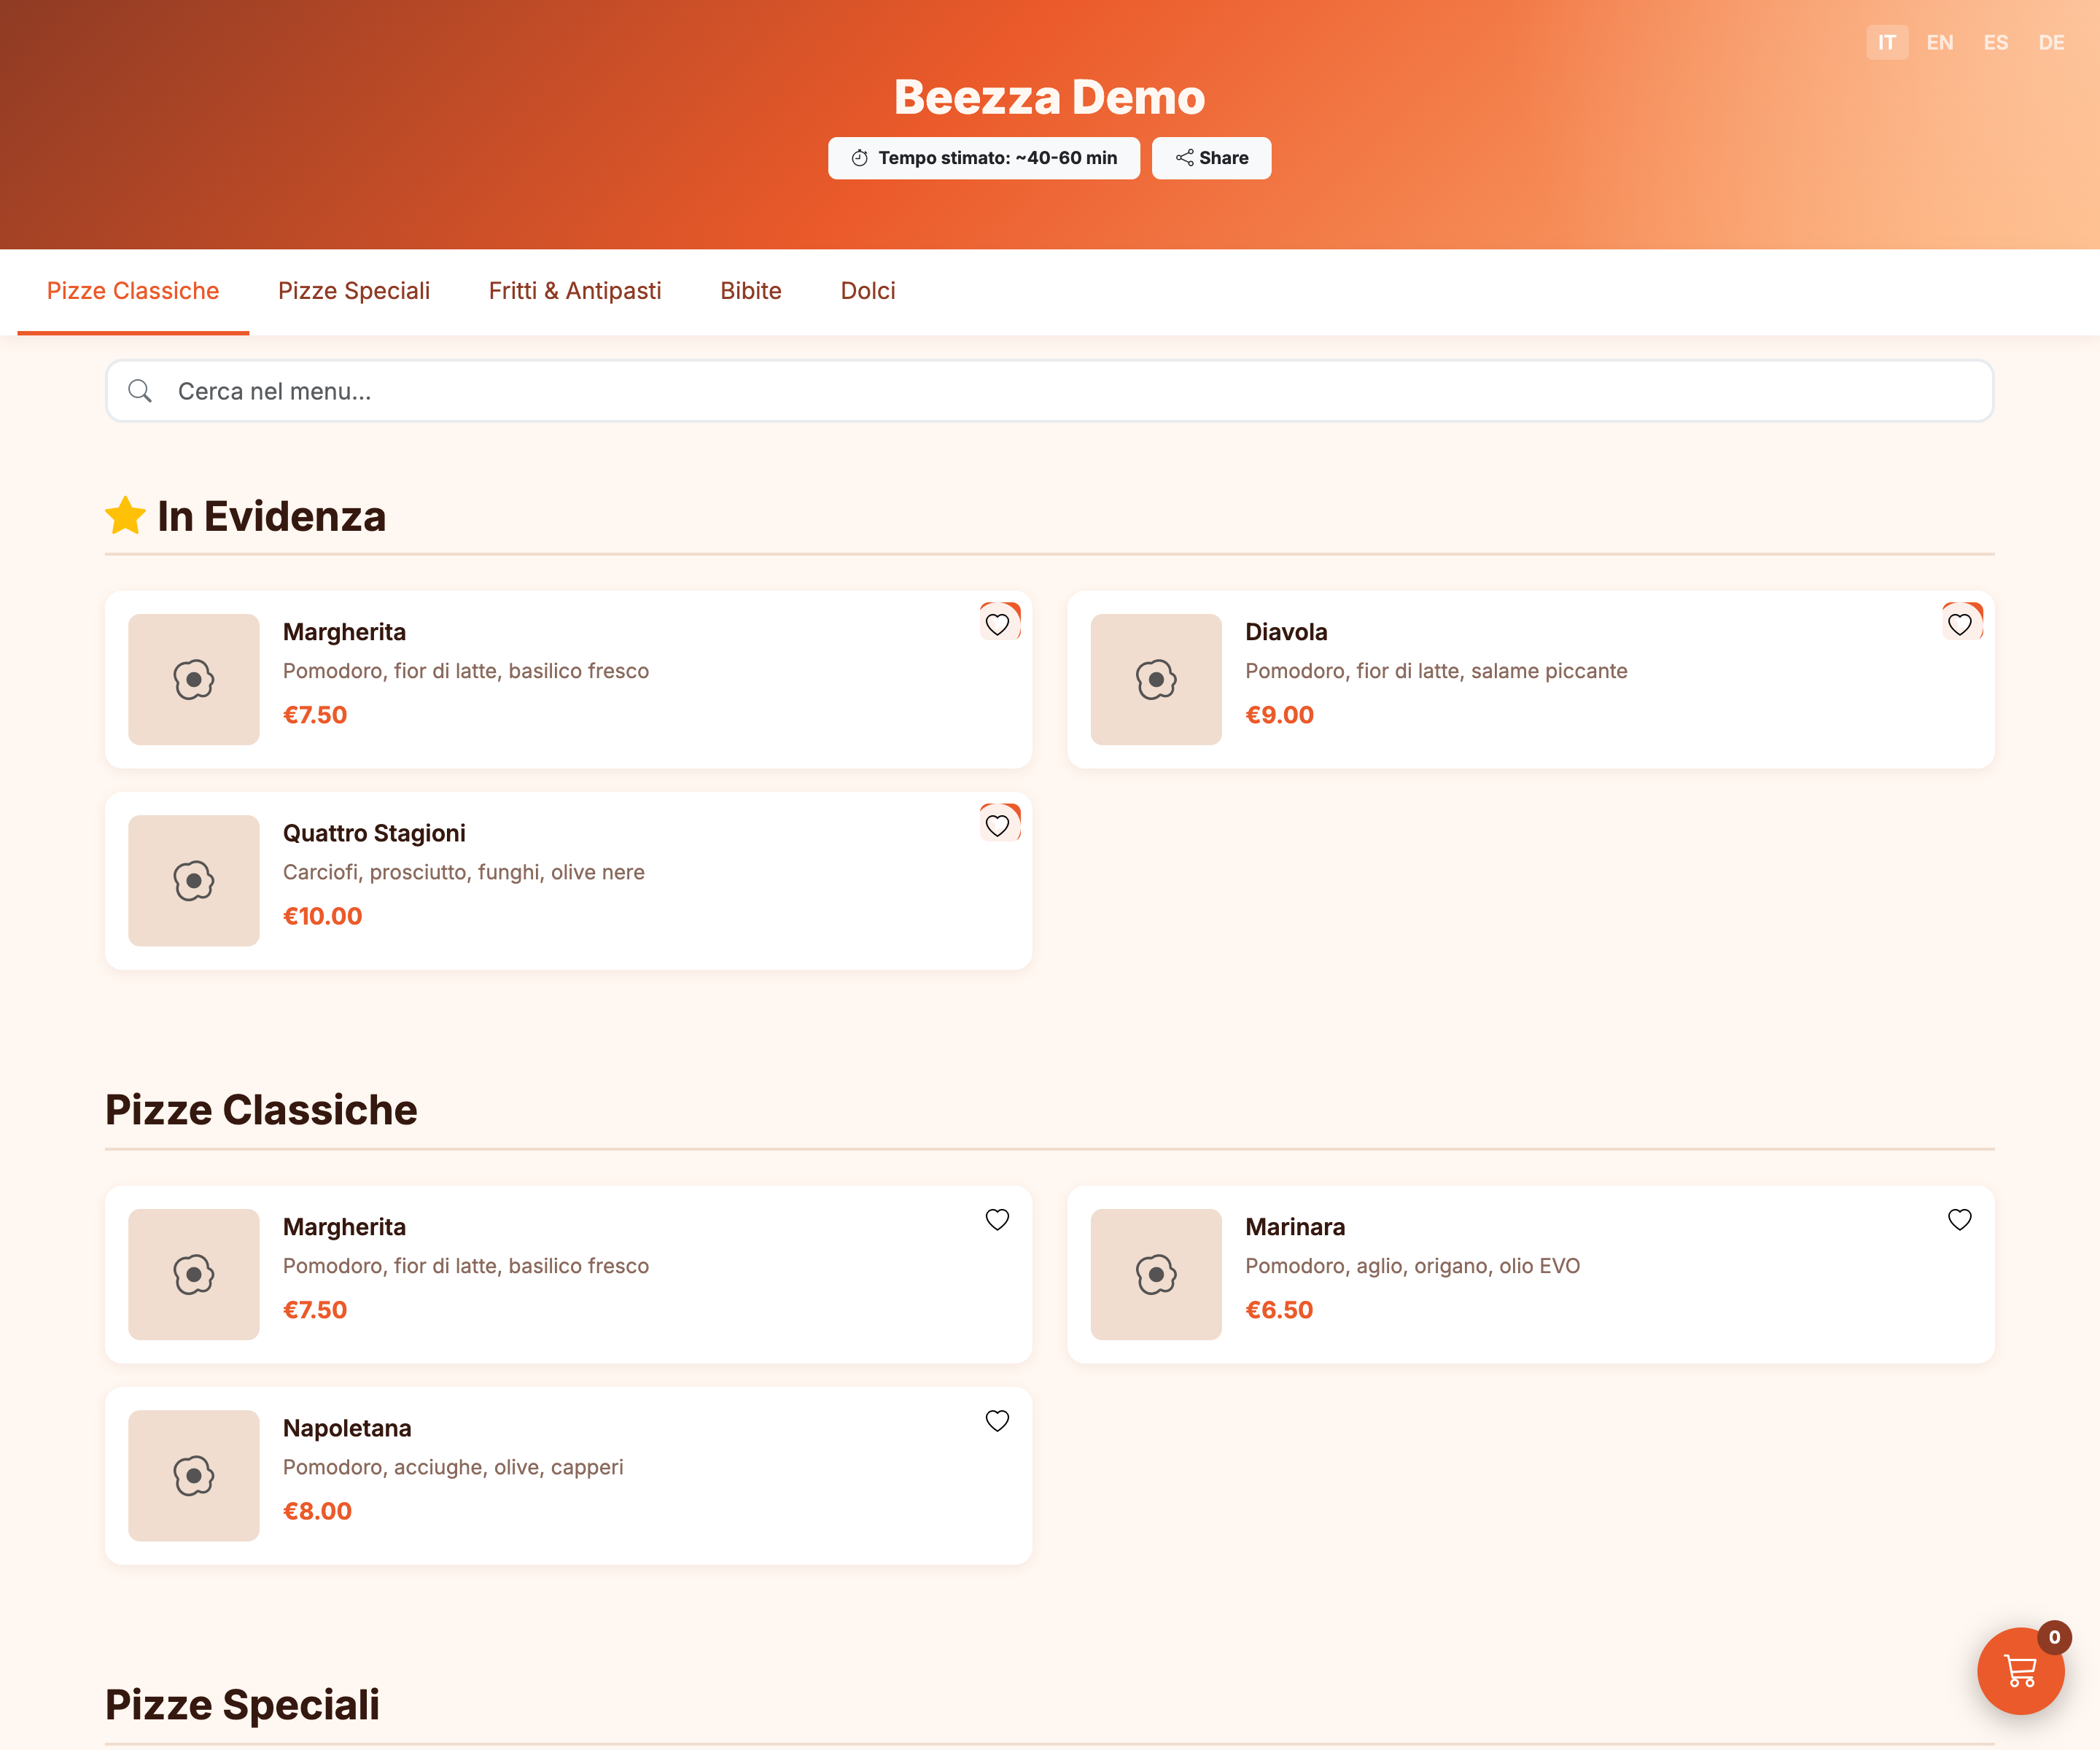Select the Dolci menu section
The height and width of the screenshot is (1750, 2100).
(x=866, y=290)
